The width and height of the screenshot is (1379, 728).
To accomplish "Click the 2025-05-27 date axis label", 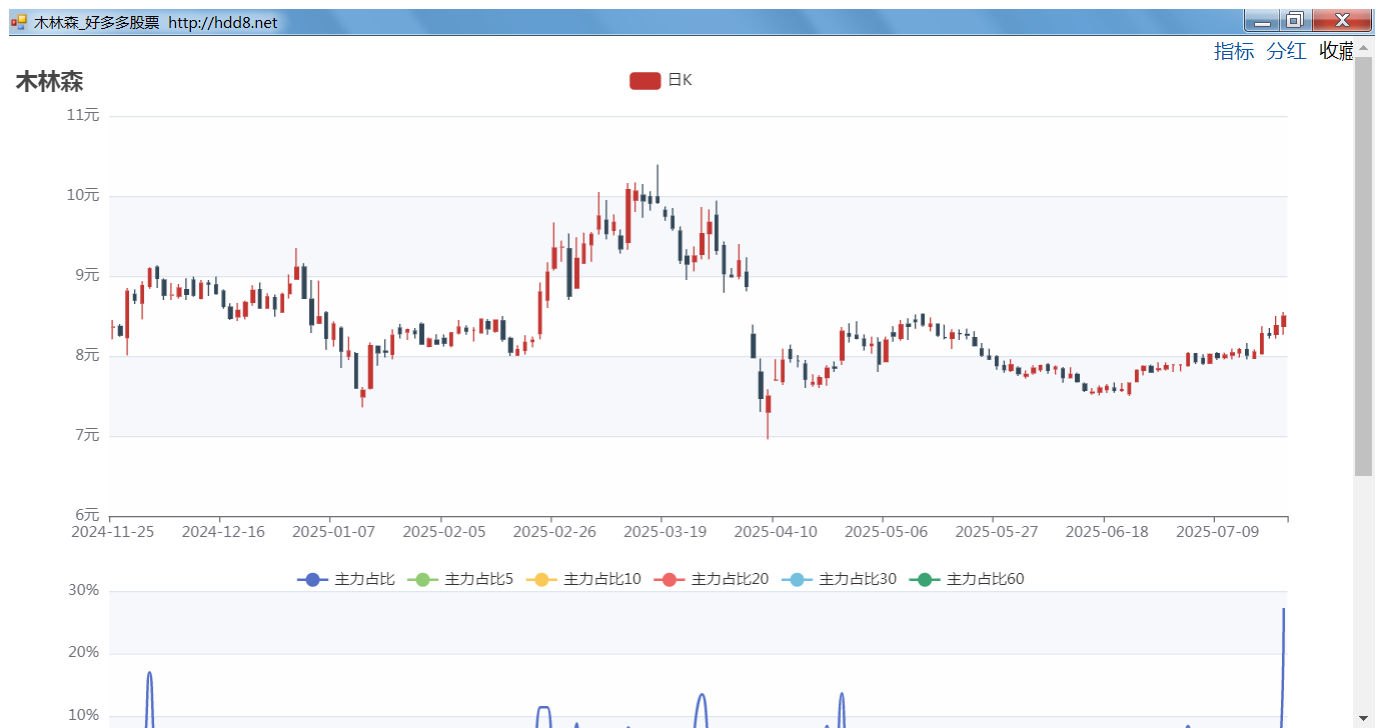I will (996, 531).
